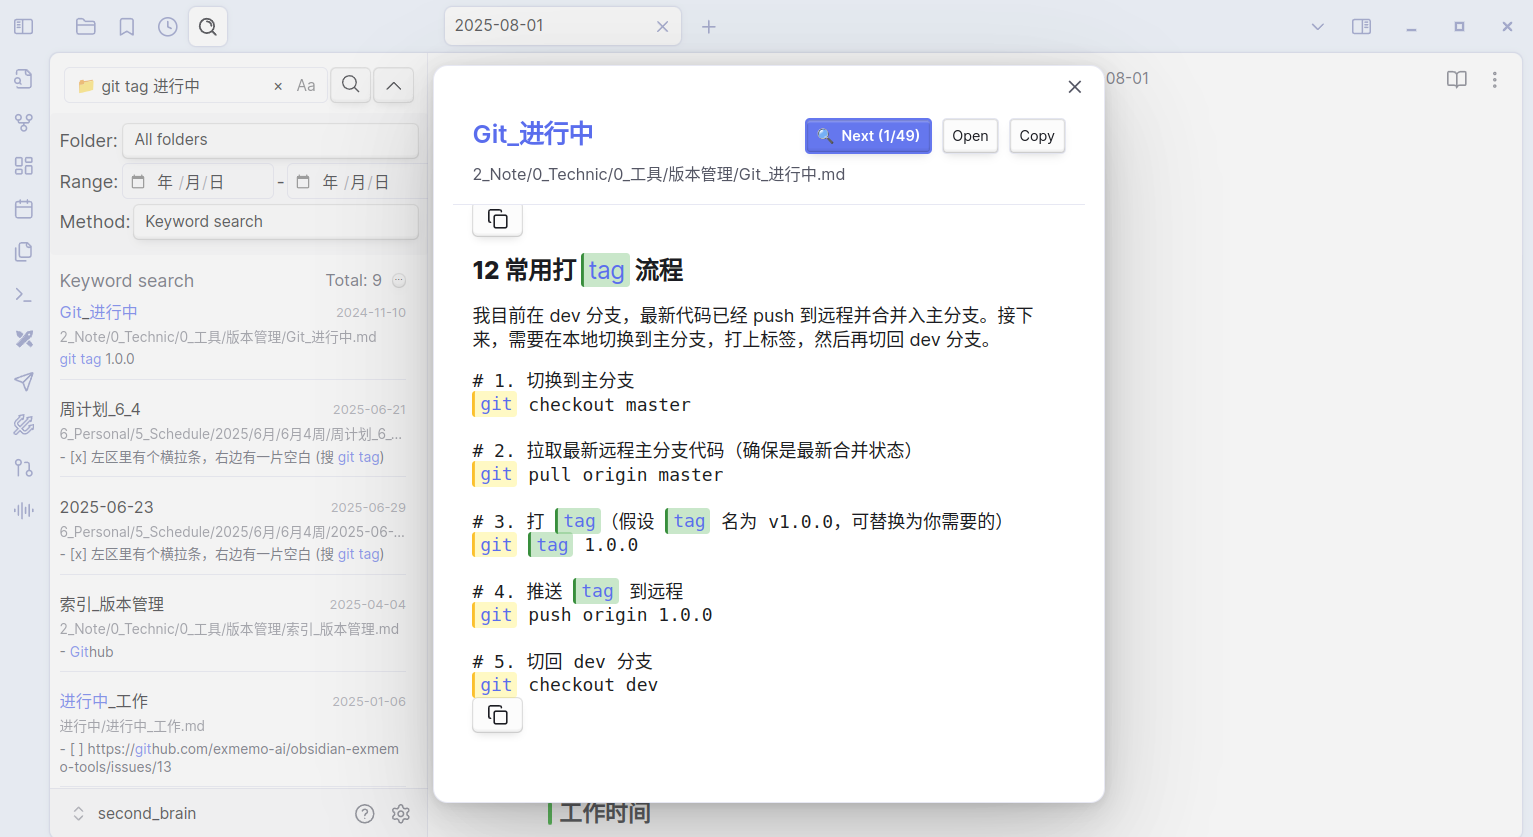1533x837 pixels.
Task: Click the Open button in modal
Action: pos(970,136)
